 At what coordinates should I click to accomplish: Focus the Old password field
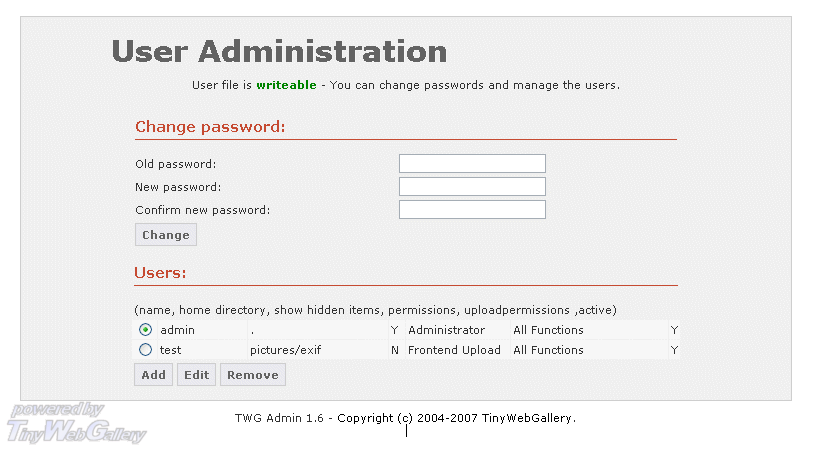472,163
